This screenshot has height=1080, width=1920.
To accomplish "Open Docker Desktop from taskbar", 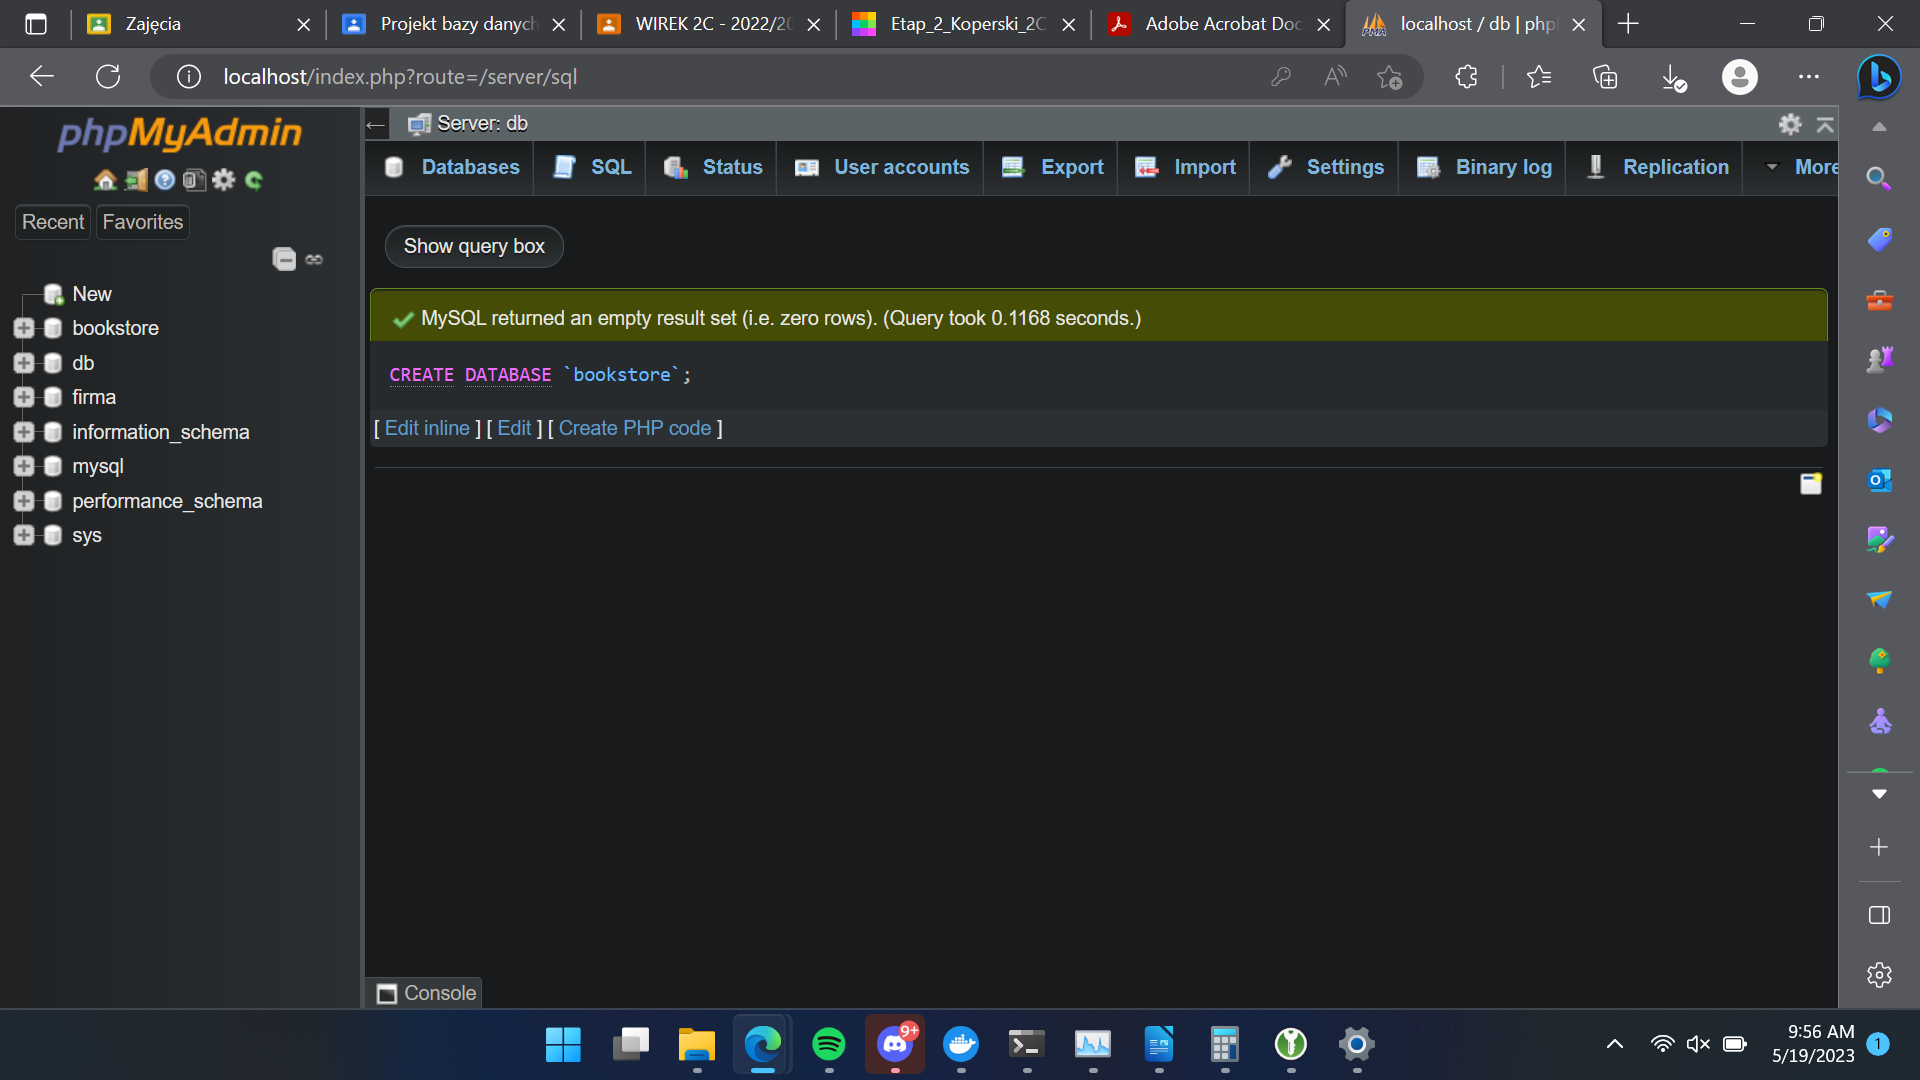I will pyautogui.click(x=961, y=1045).
